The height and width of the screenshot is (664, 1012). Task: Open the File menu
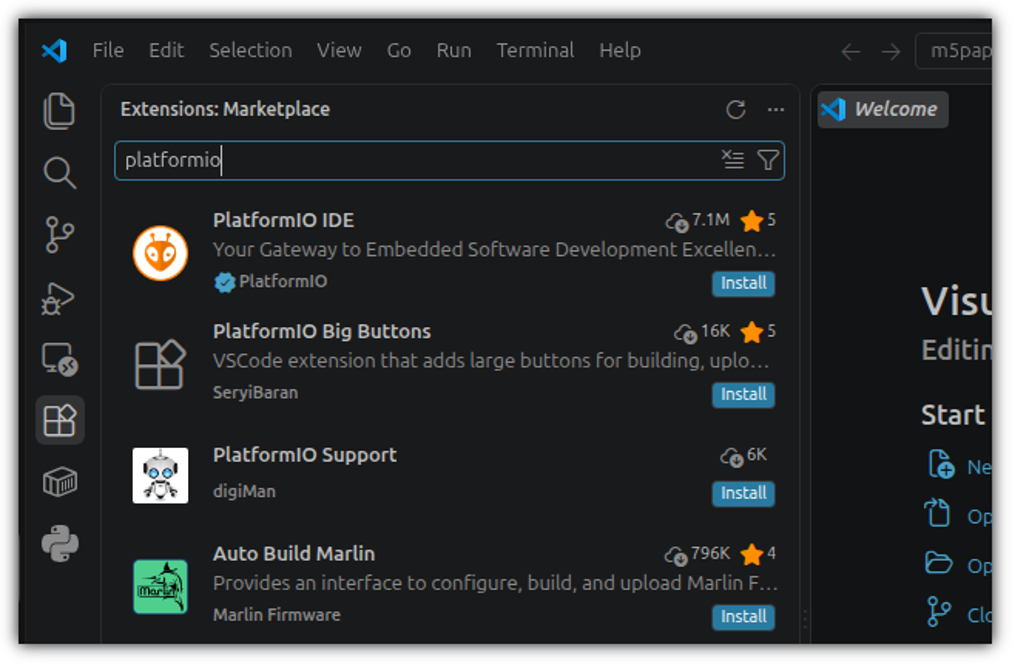click(108, 50)
